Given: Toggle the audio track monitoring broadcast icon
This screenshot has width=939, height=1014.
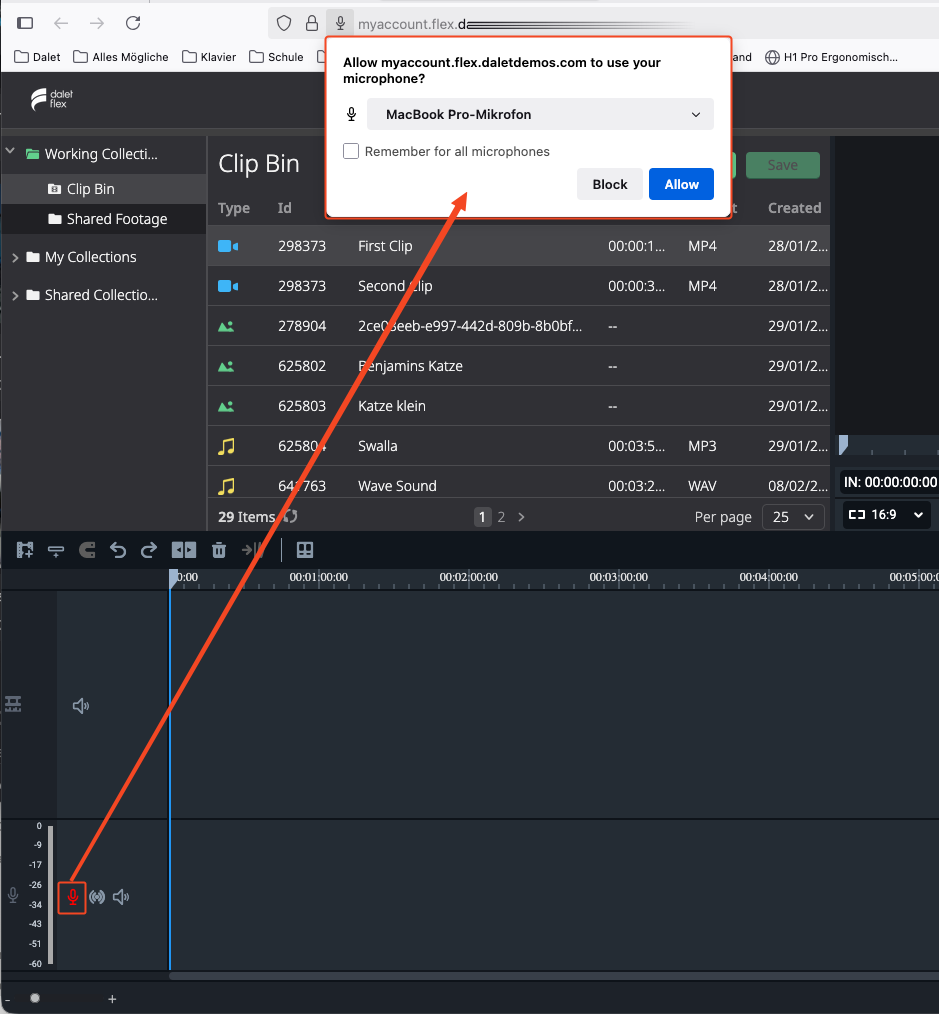Looking at the screenshot, I should pos(97,897).
